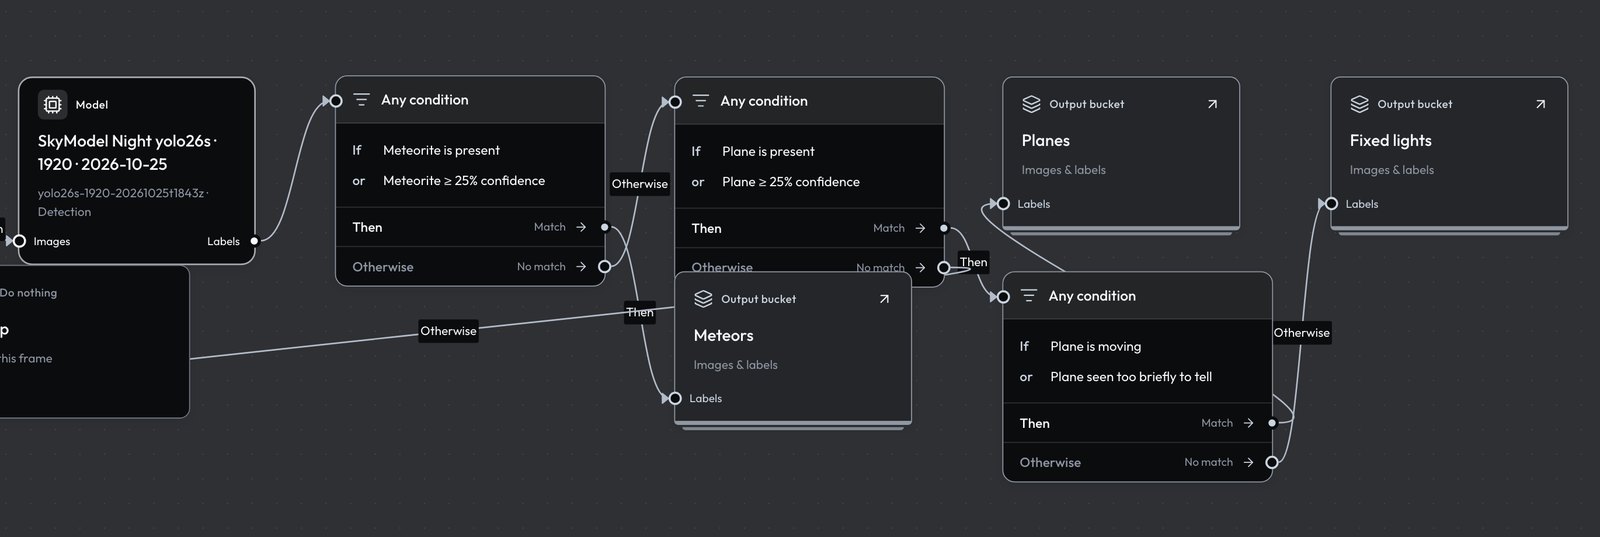Click Then output port of Meteorite condition

pos(604,227)
